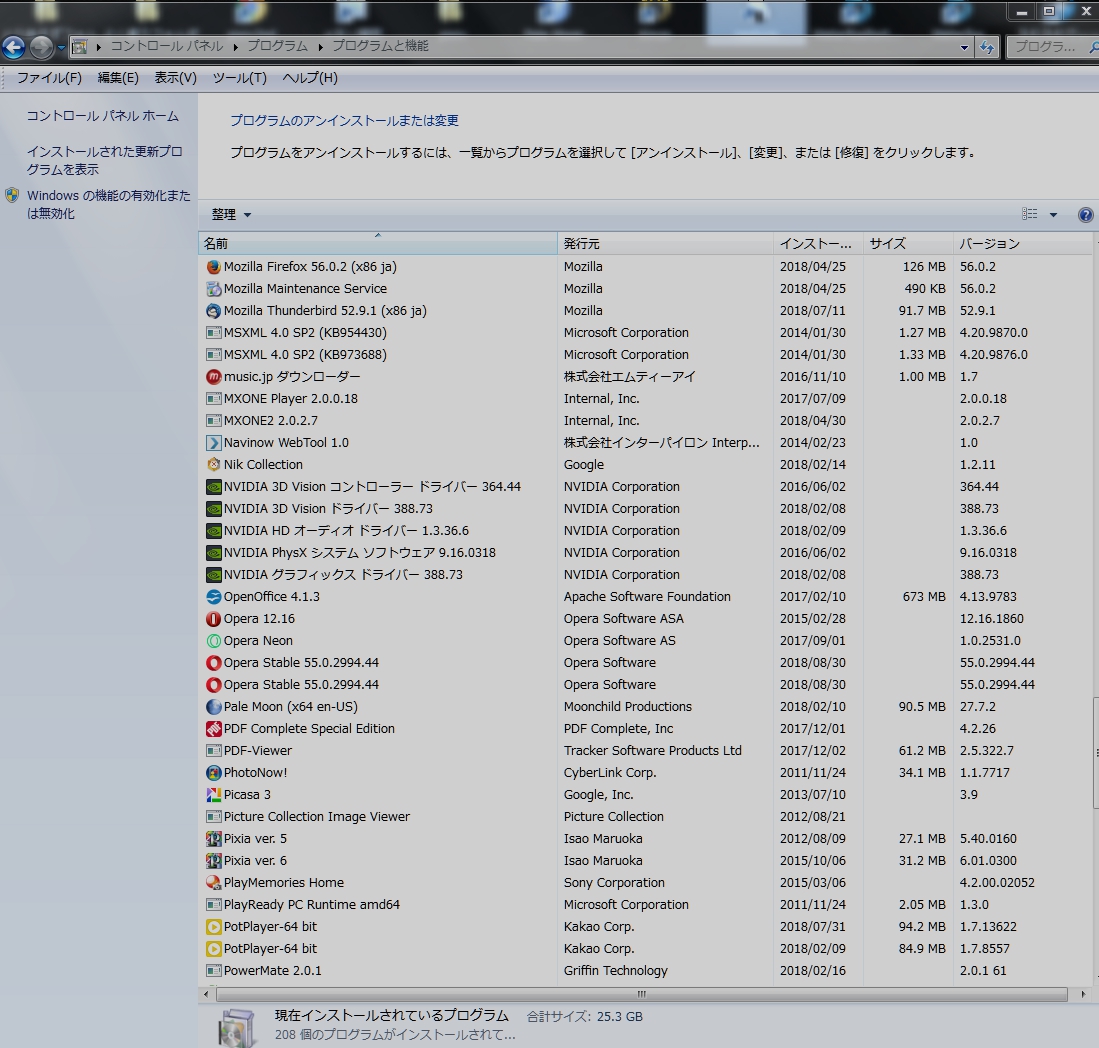
Task: Select the Mozilla Thunderbird program icon
Action: pos(213,311)
